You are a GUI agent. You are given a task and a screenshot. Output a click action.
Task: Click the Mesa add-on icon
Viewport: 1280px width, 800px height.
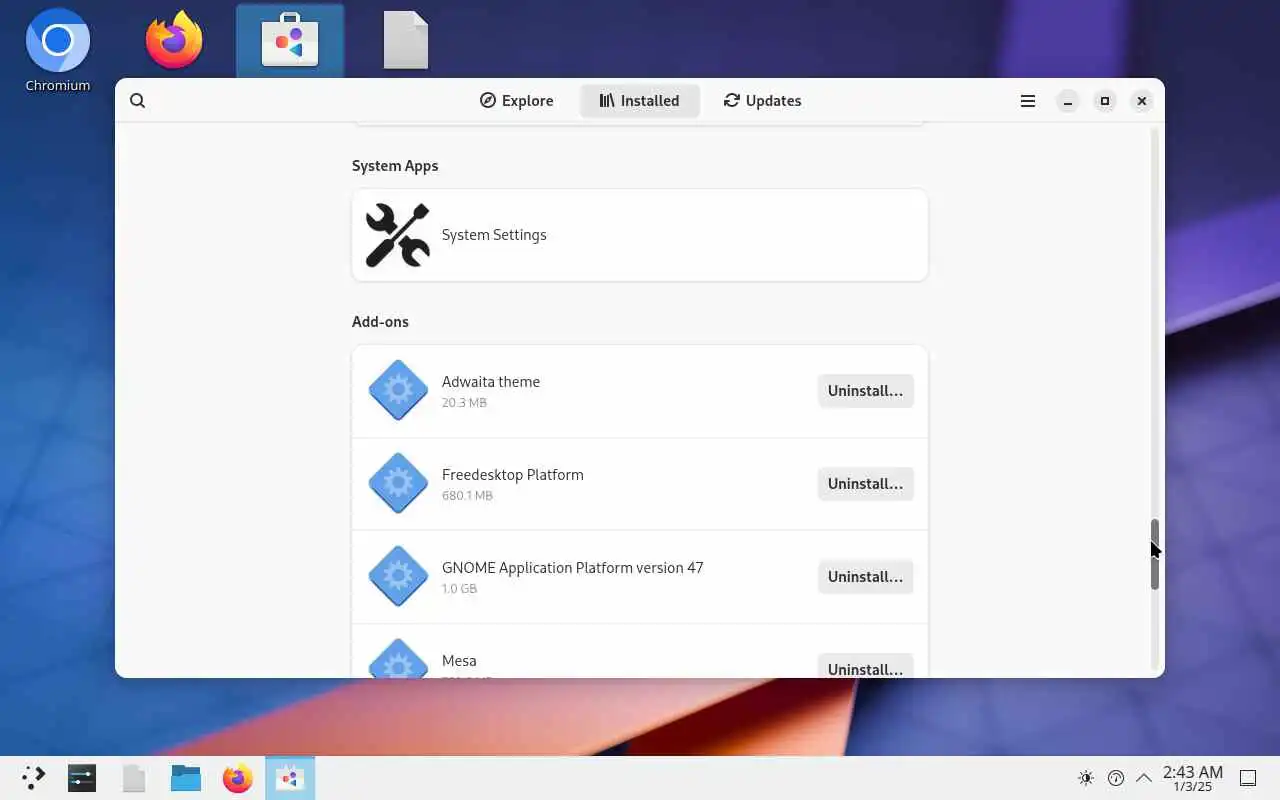(398, 659)
